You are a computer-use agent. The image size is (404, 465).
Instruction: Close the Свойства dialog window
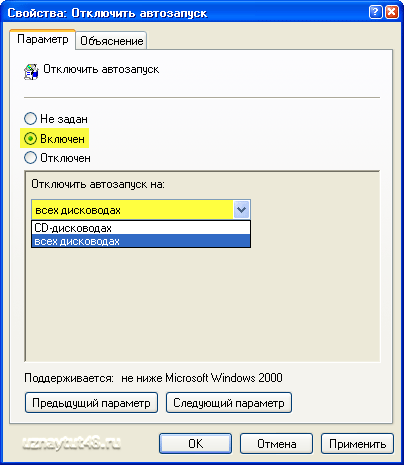pyautogui.click(x=392, y=12)
